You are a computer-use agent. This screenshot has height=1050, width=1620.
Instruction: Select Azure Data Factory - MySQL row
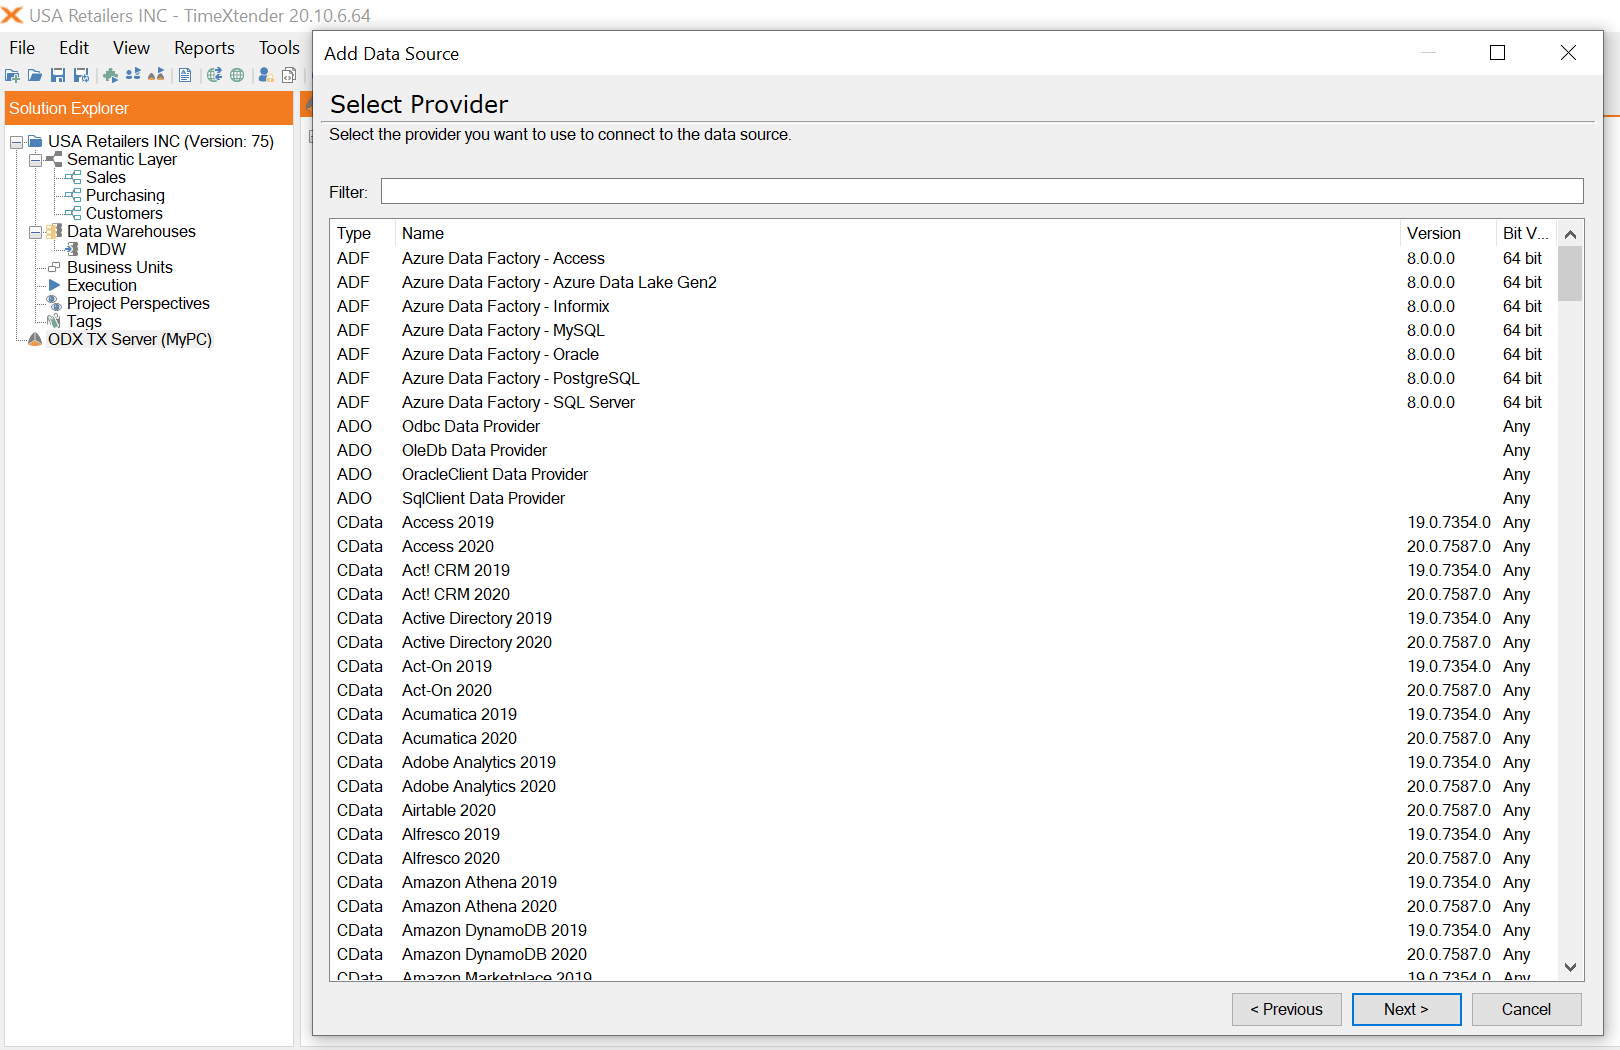(x=944, y=330)
